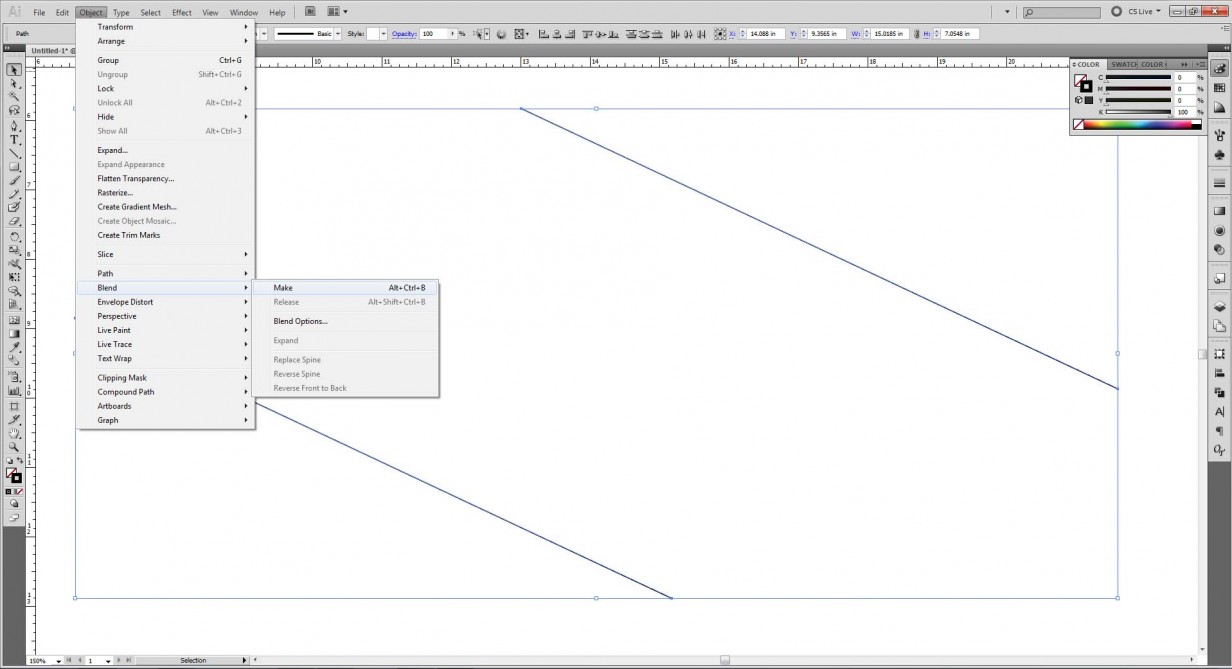Screen dimensions: 1232x669
Task: Pick the Zoom tool
Action: click(14, 446)
